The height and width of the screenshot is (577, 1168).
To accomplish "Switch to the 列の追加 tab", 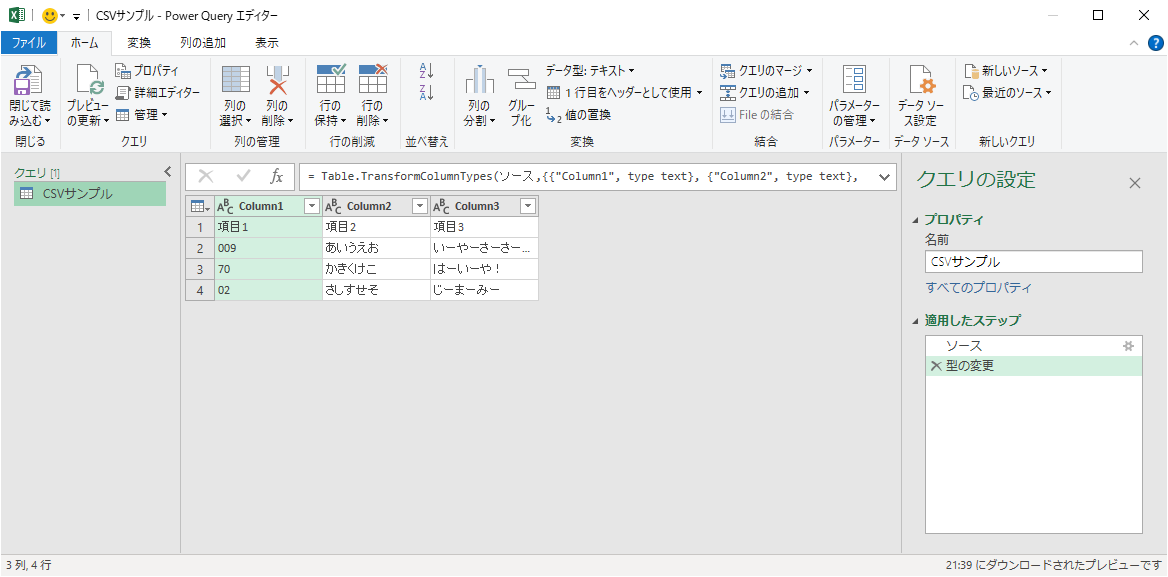I will click(203, 42).
